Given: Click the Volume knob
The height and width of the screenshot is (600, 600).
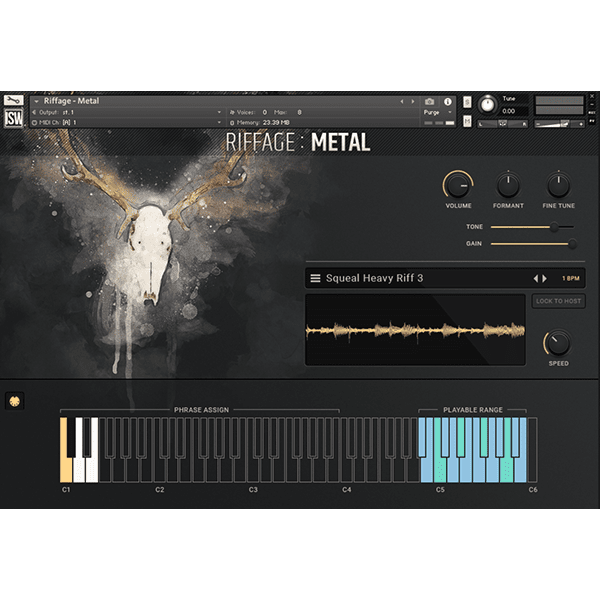Looking at the screenshot, I should coord(458,185).
